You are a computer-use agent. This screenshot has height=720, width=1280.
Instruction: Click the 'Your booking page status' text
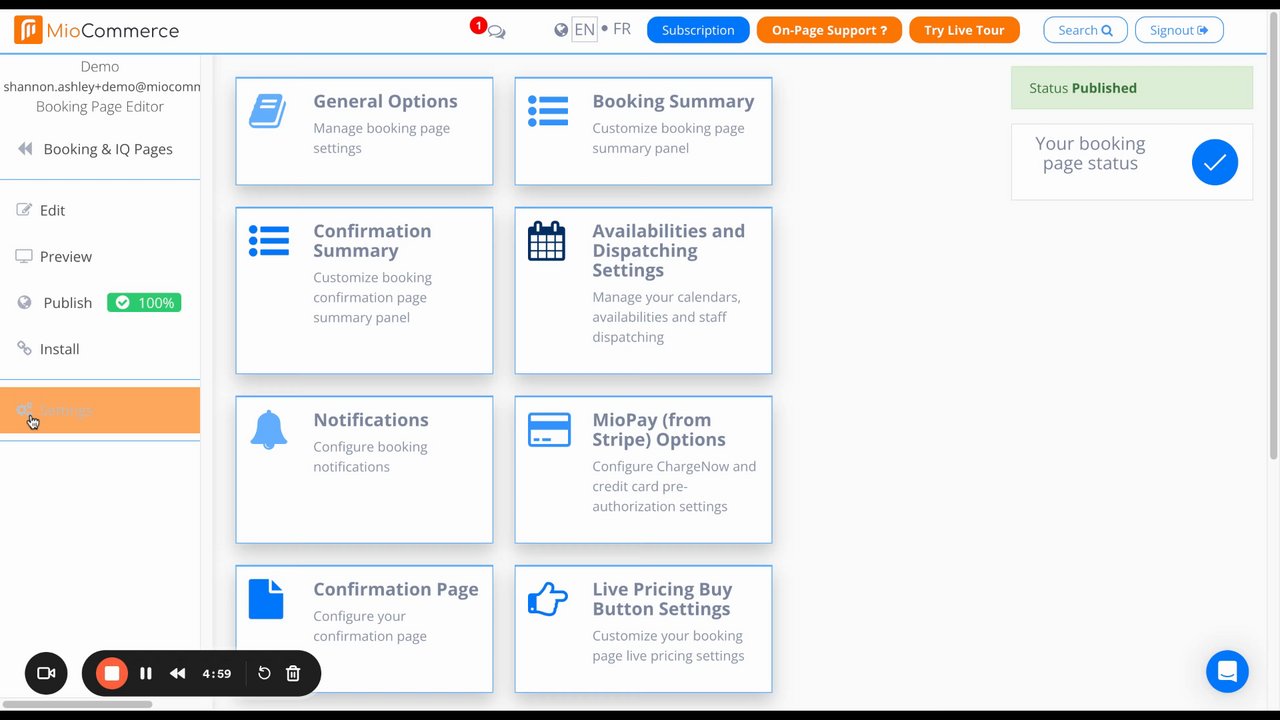click(x=1090, y=154)
